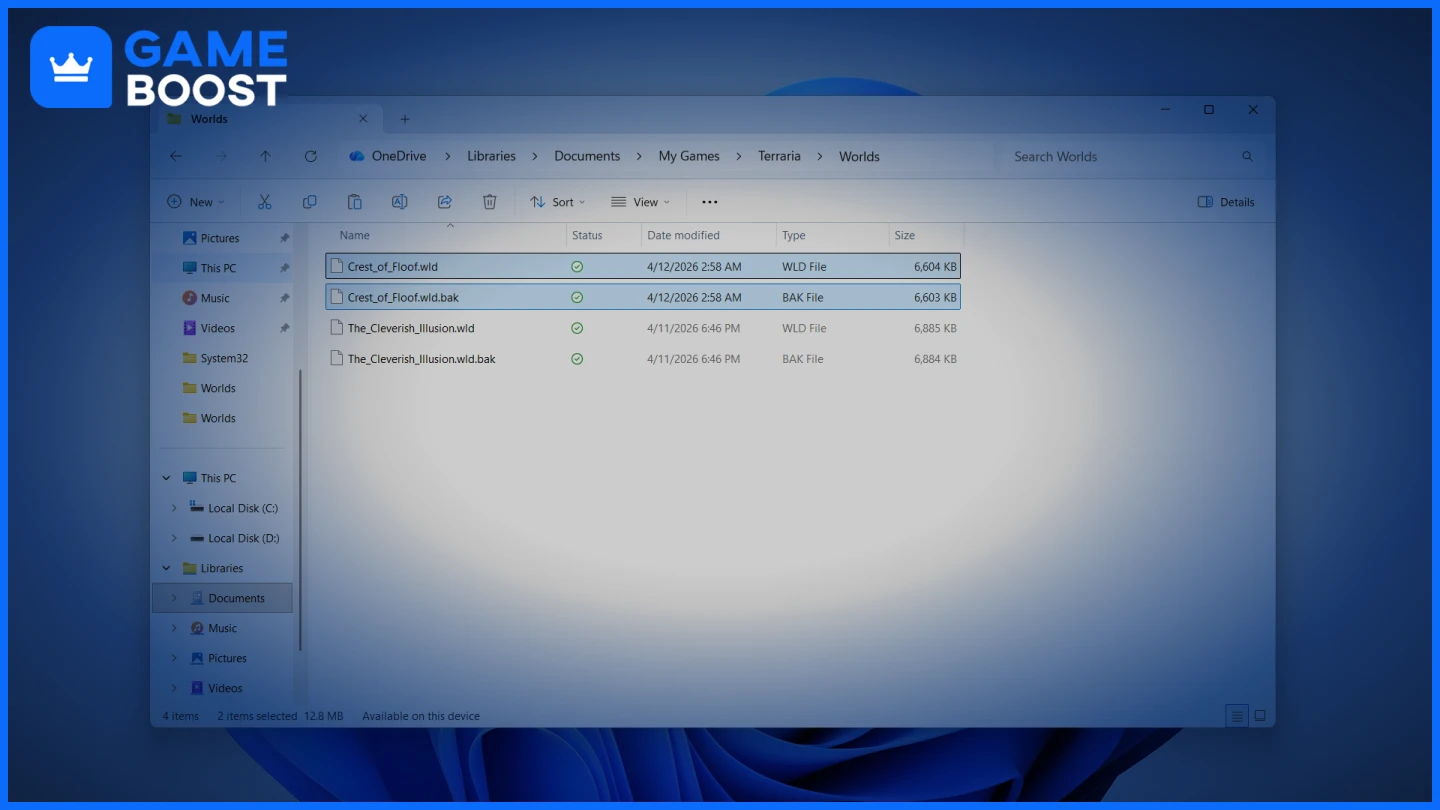Viewport: 1440px width, 810px height.
Task: Switch to details layout from the status bar
Action: (1236, 715)
